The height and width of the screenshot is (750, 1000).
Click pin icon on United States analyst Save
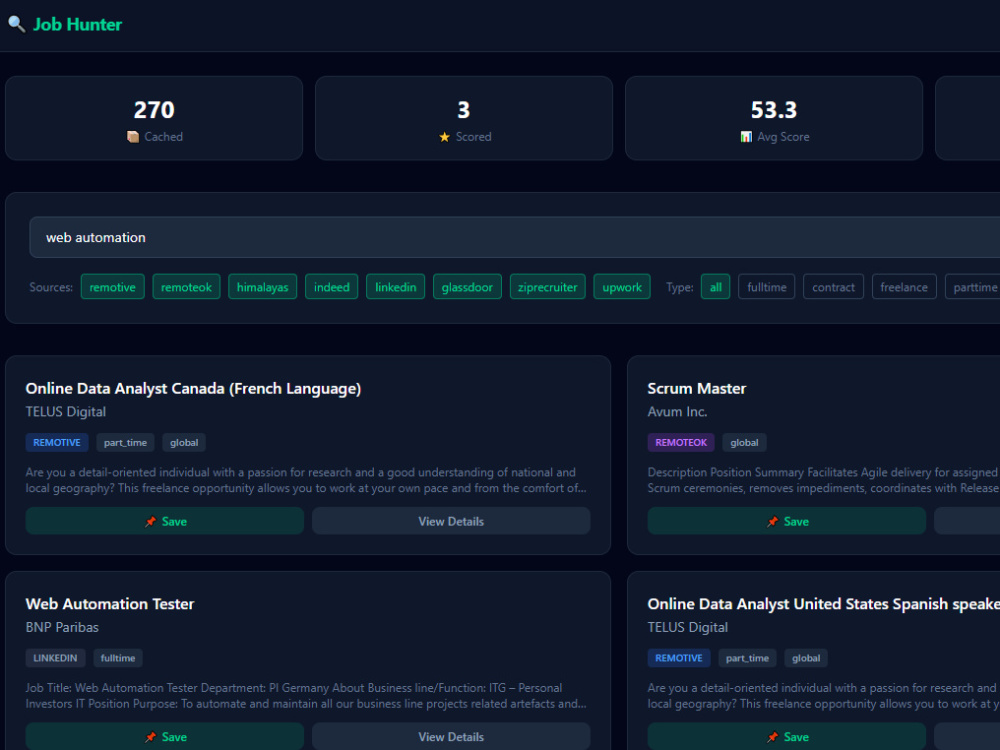pyautogui.click(x=772, y=737)
